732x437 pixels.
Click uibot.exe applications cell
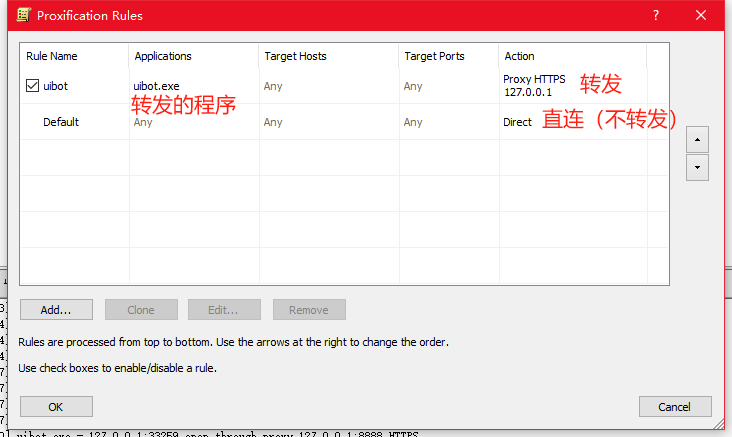pyautogui.click(x=157, y=86)
